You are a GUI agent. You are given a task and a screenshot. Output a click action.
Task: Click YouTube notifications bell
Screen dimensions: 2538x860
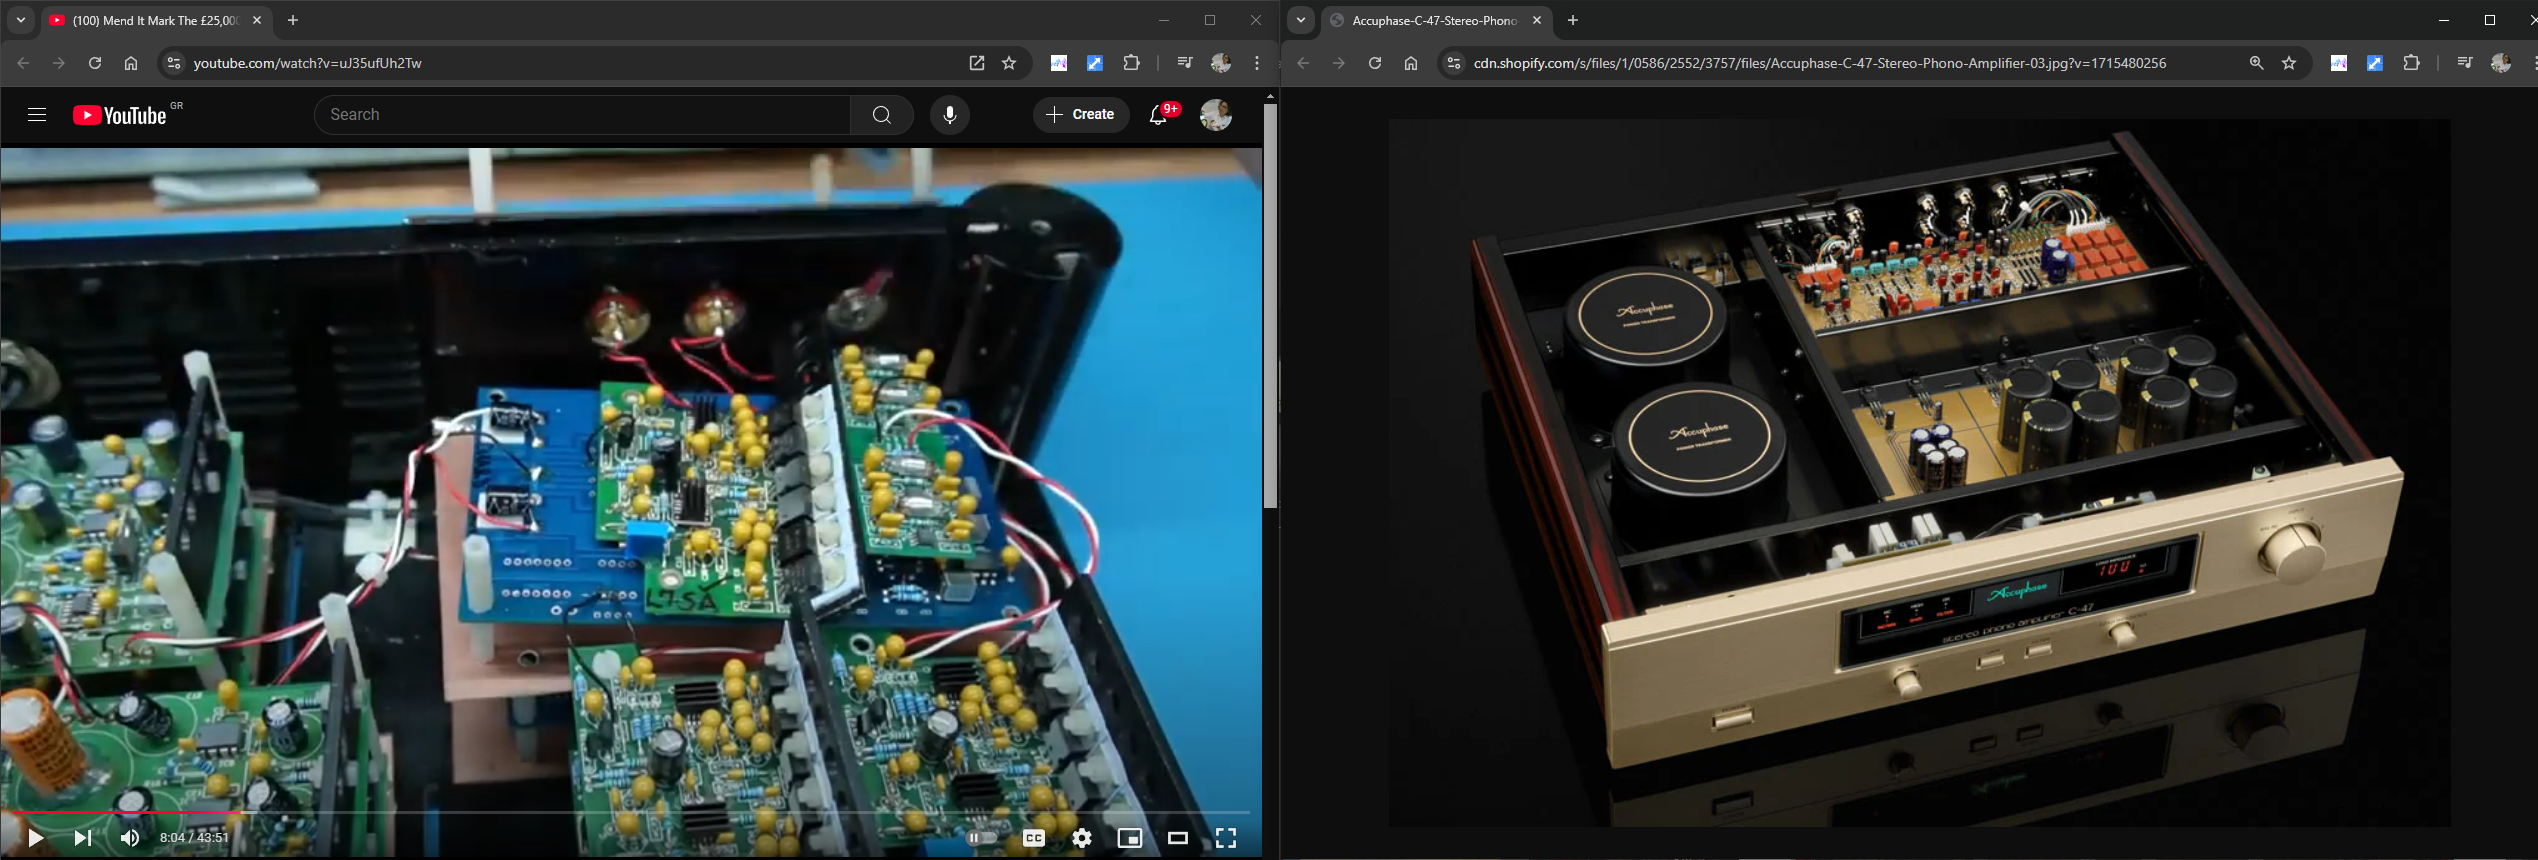(x=1158, y=115)
